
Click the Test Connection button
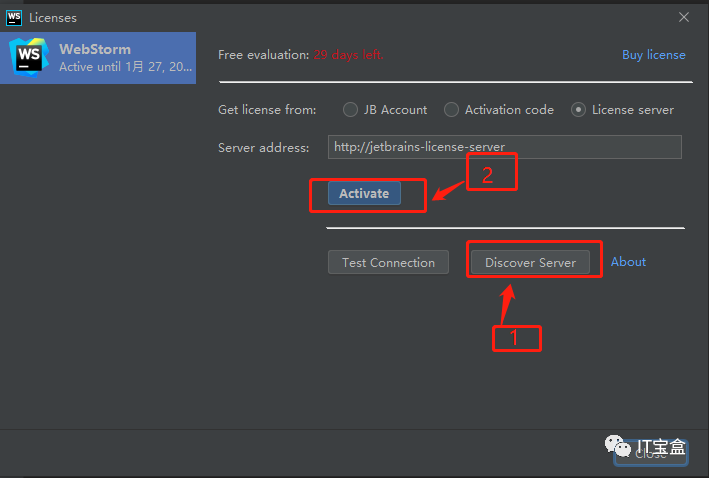tap(388, 262)
